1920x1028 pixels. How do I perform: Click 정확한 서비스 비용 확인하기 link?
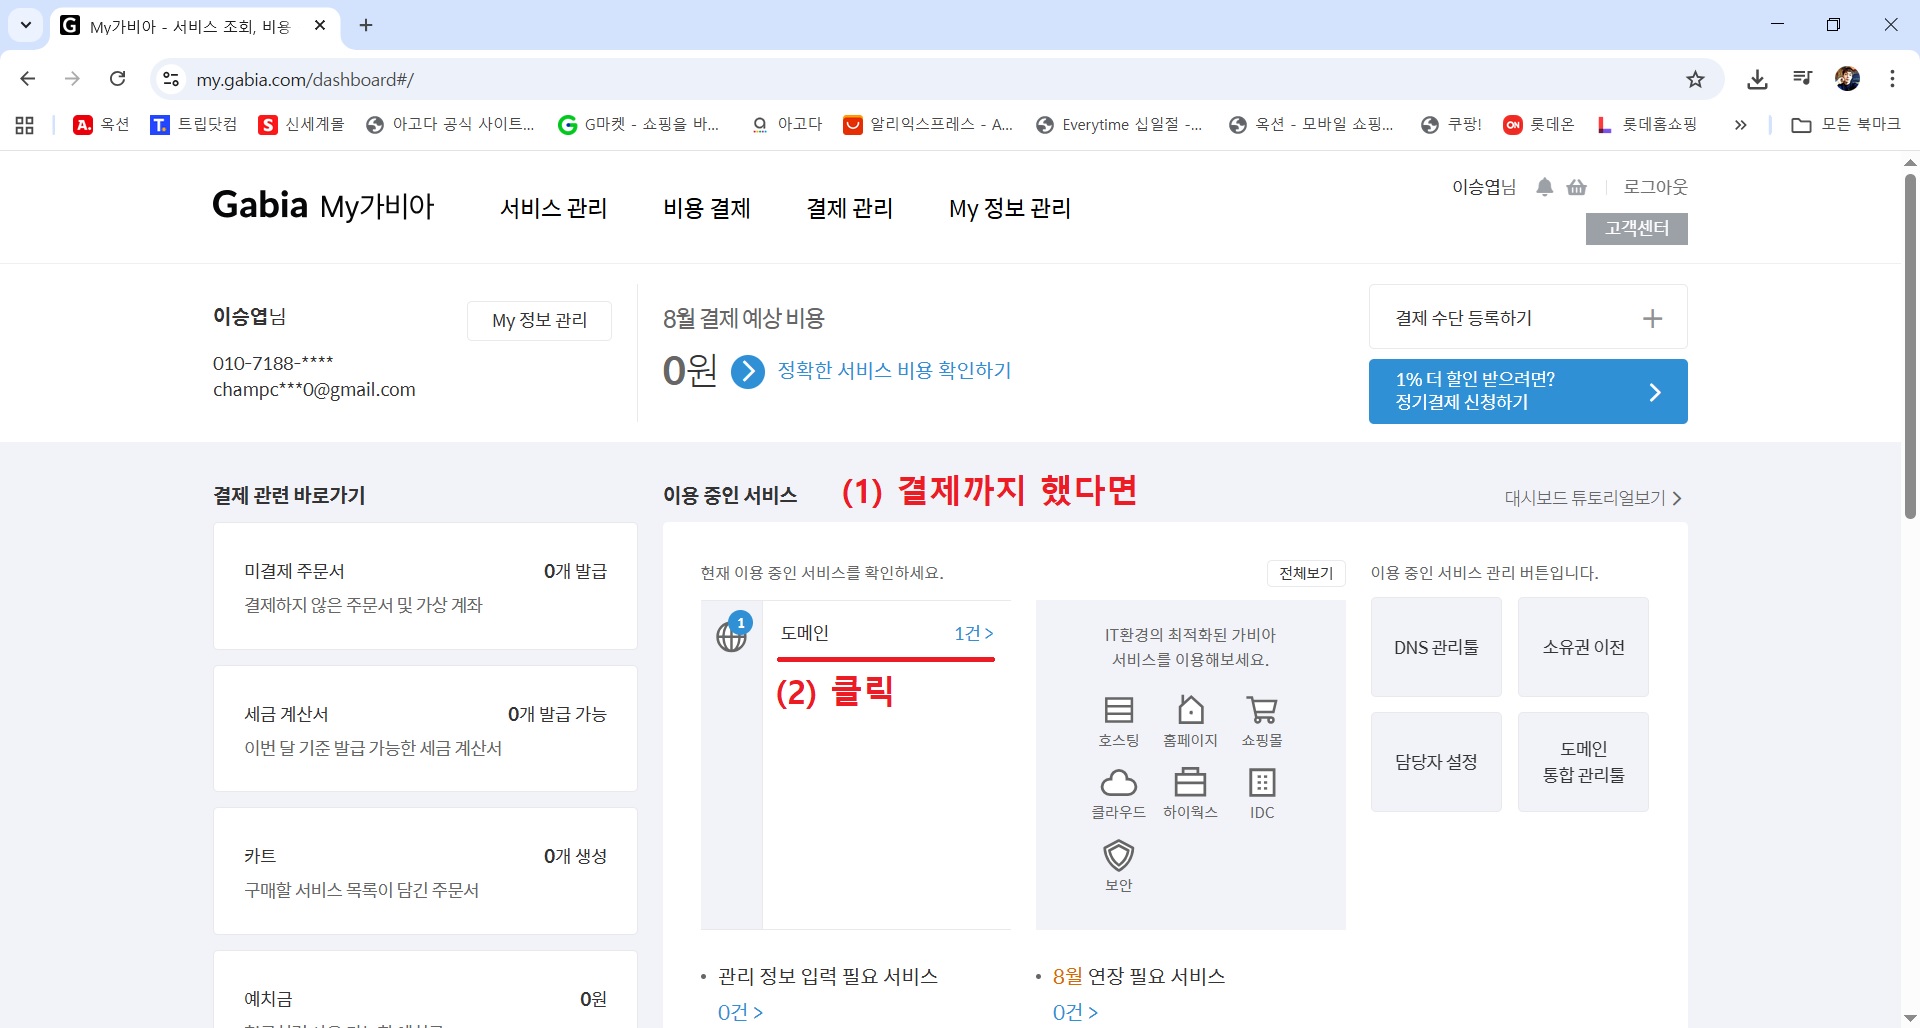[x=895, y=371]
